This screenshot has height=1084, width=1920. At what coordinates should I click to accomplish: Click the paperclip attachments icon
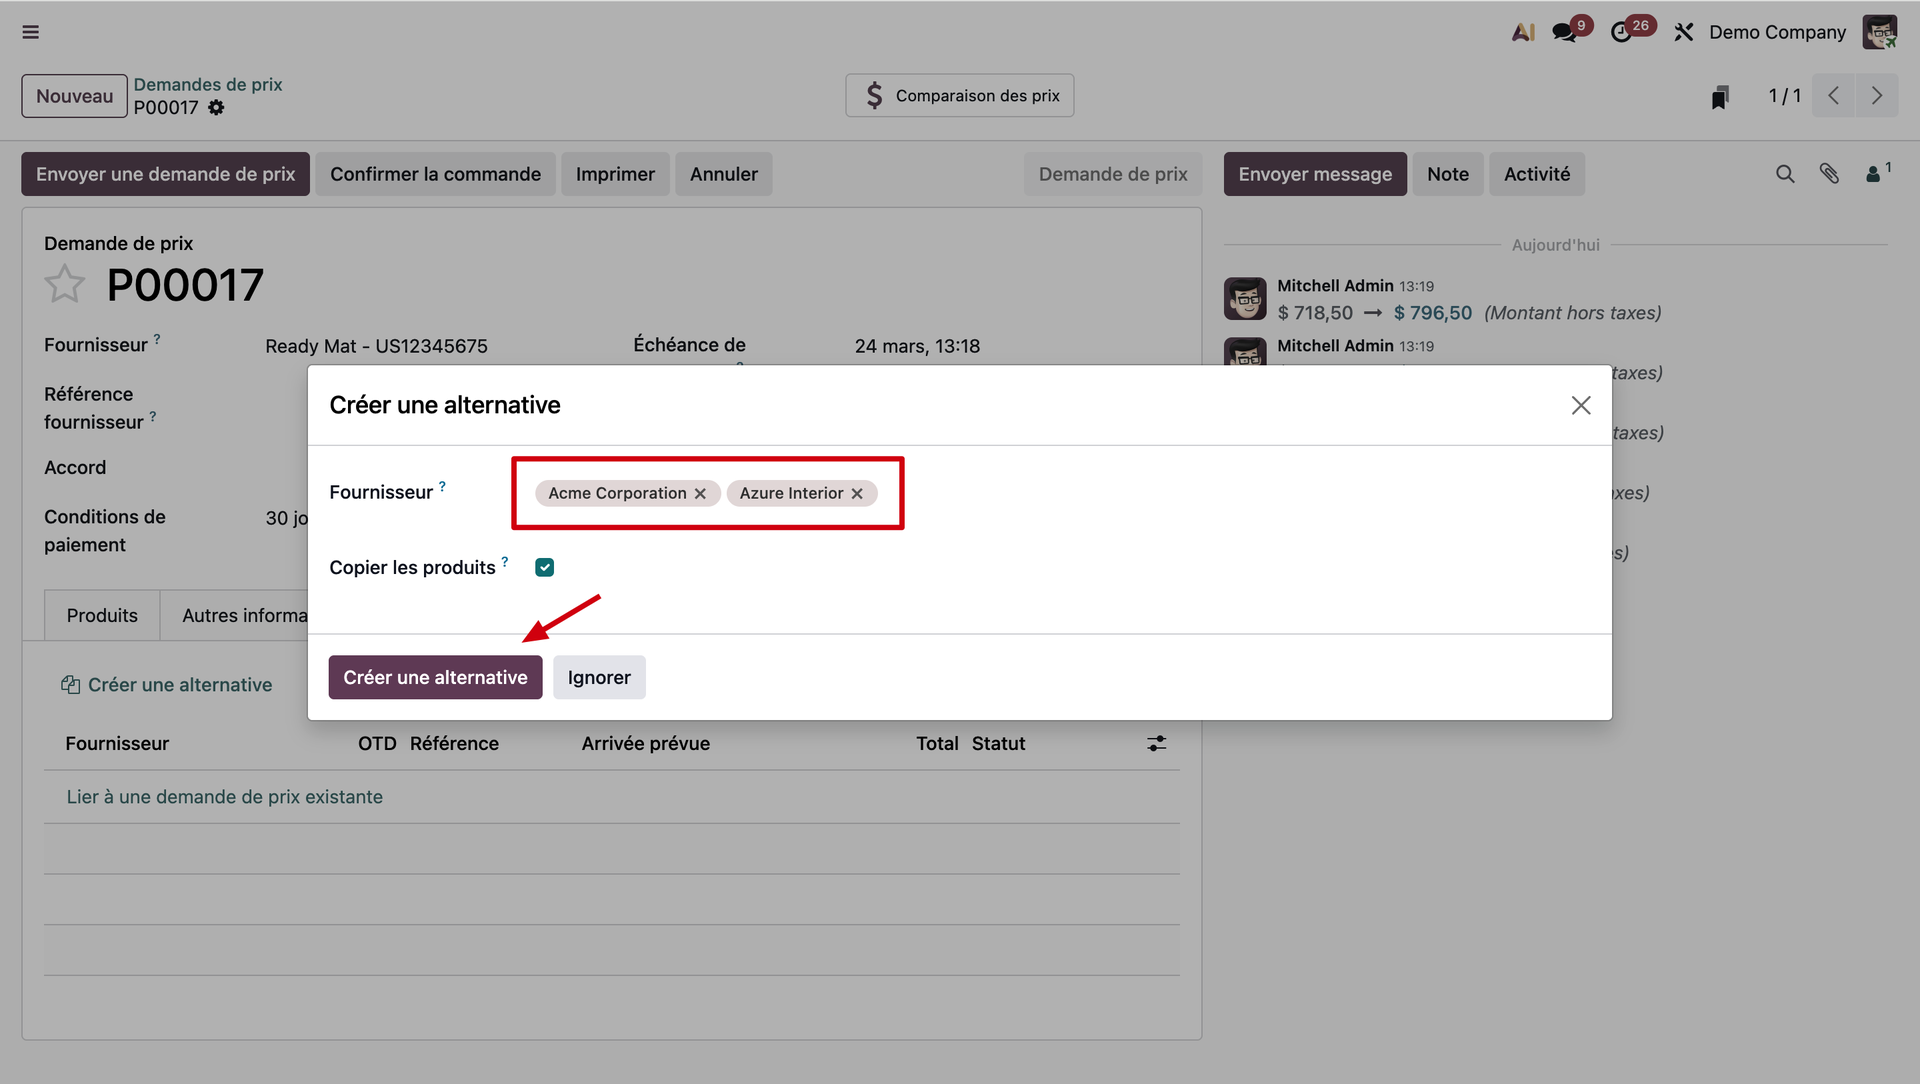pyautogui.click(x=1829, y=174)
